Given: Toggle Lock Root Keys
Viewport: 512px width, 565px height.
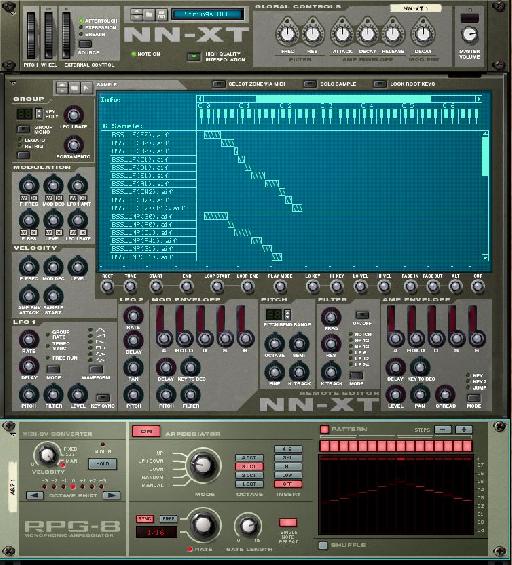Looking at the screenshot, I should (379, 84).
